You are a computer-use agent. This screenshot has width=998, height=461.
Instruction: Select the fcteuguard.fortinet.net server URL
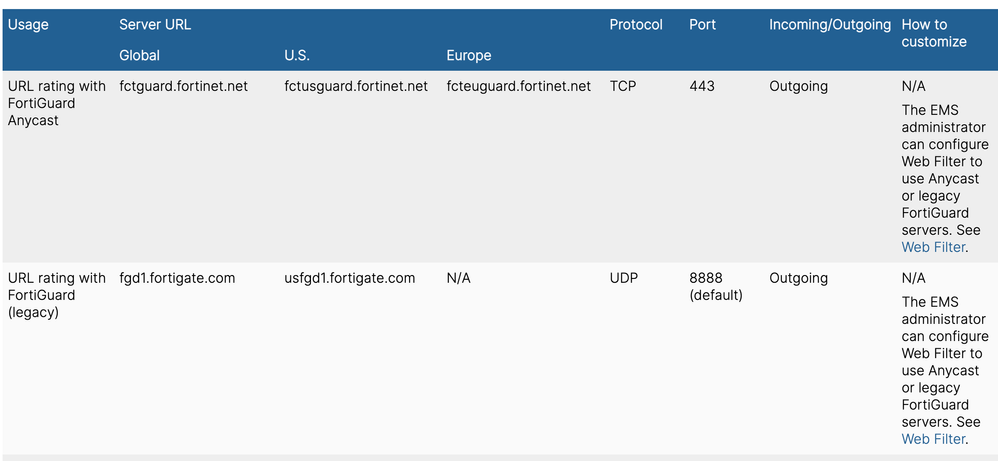[x=519, y=86]
